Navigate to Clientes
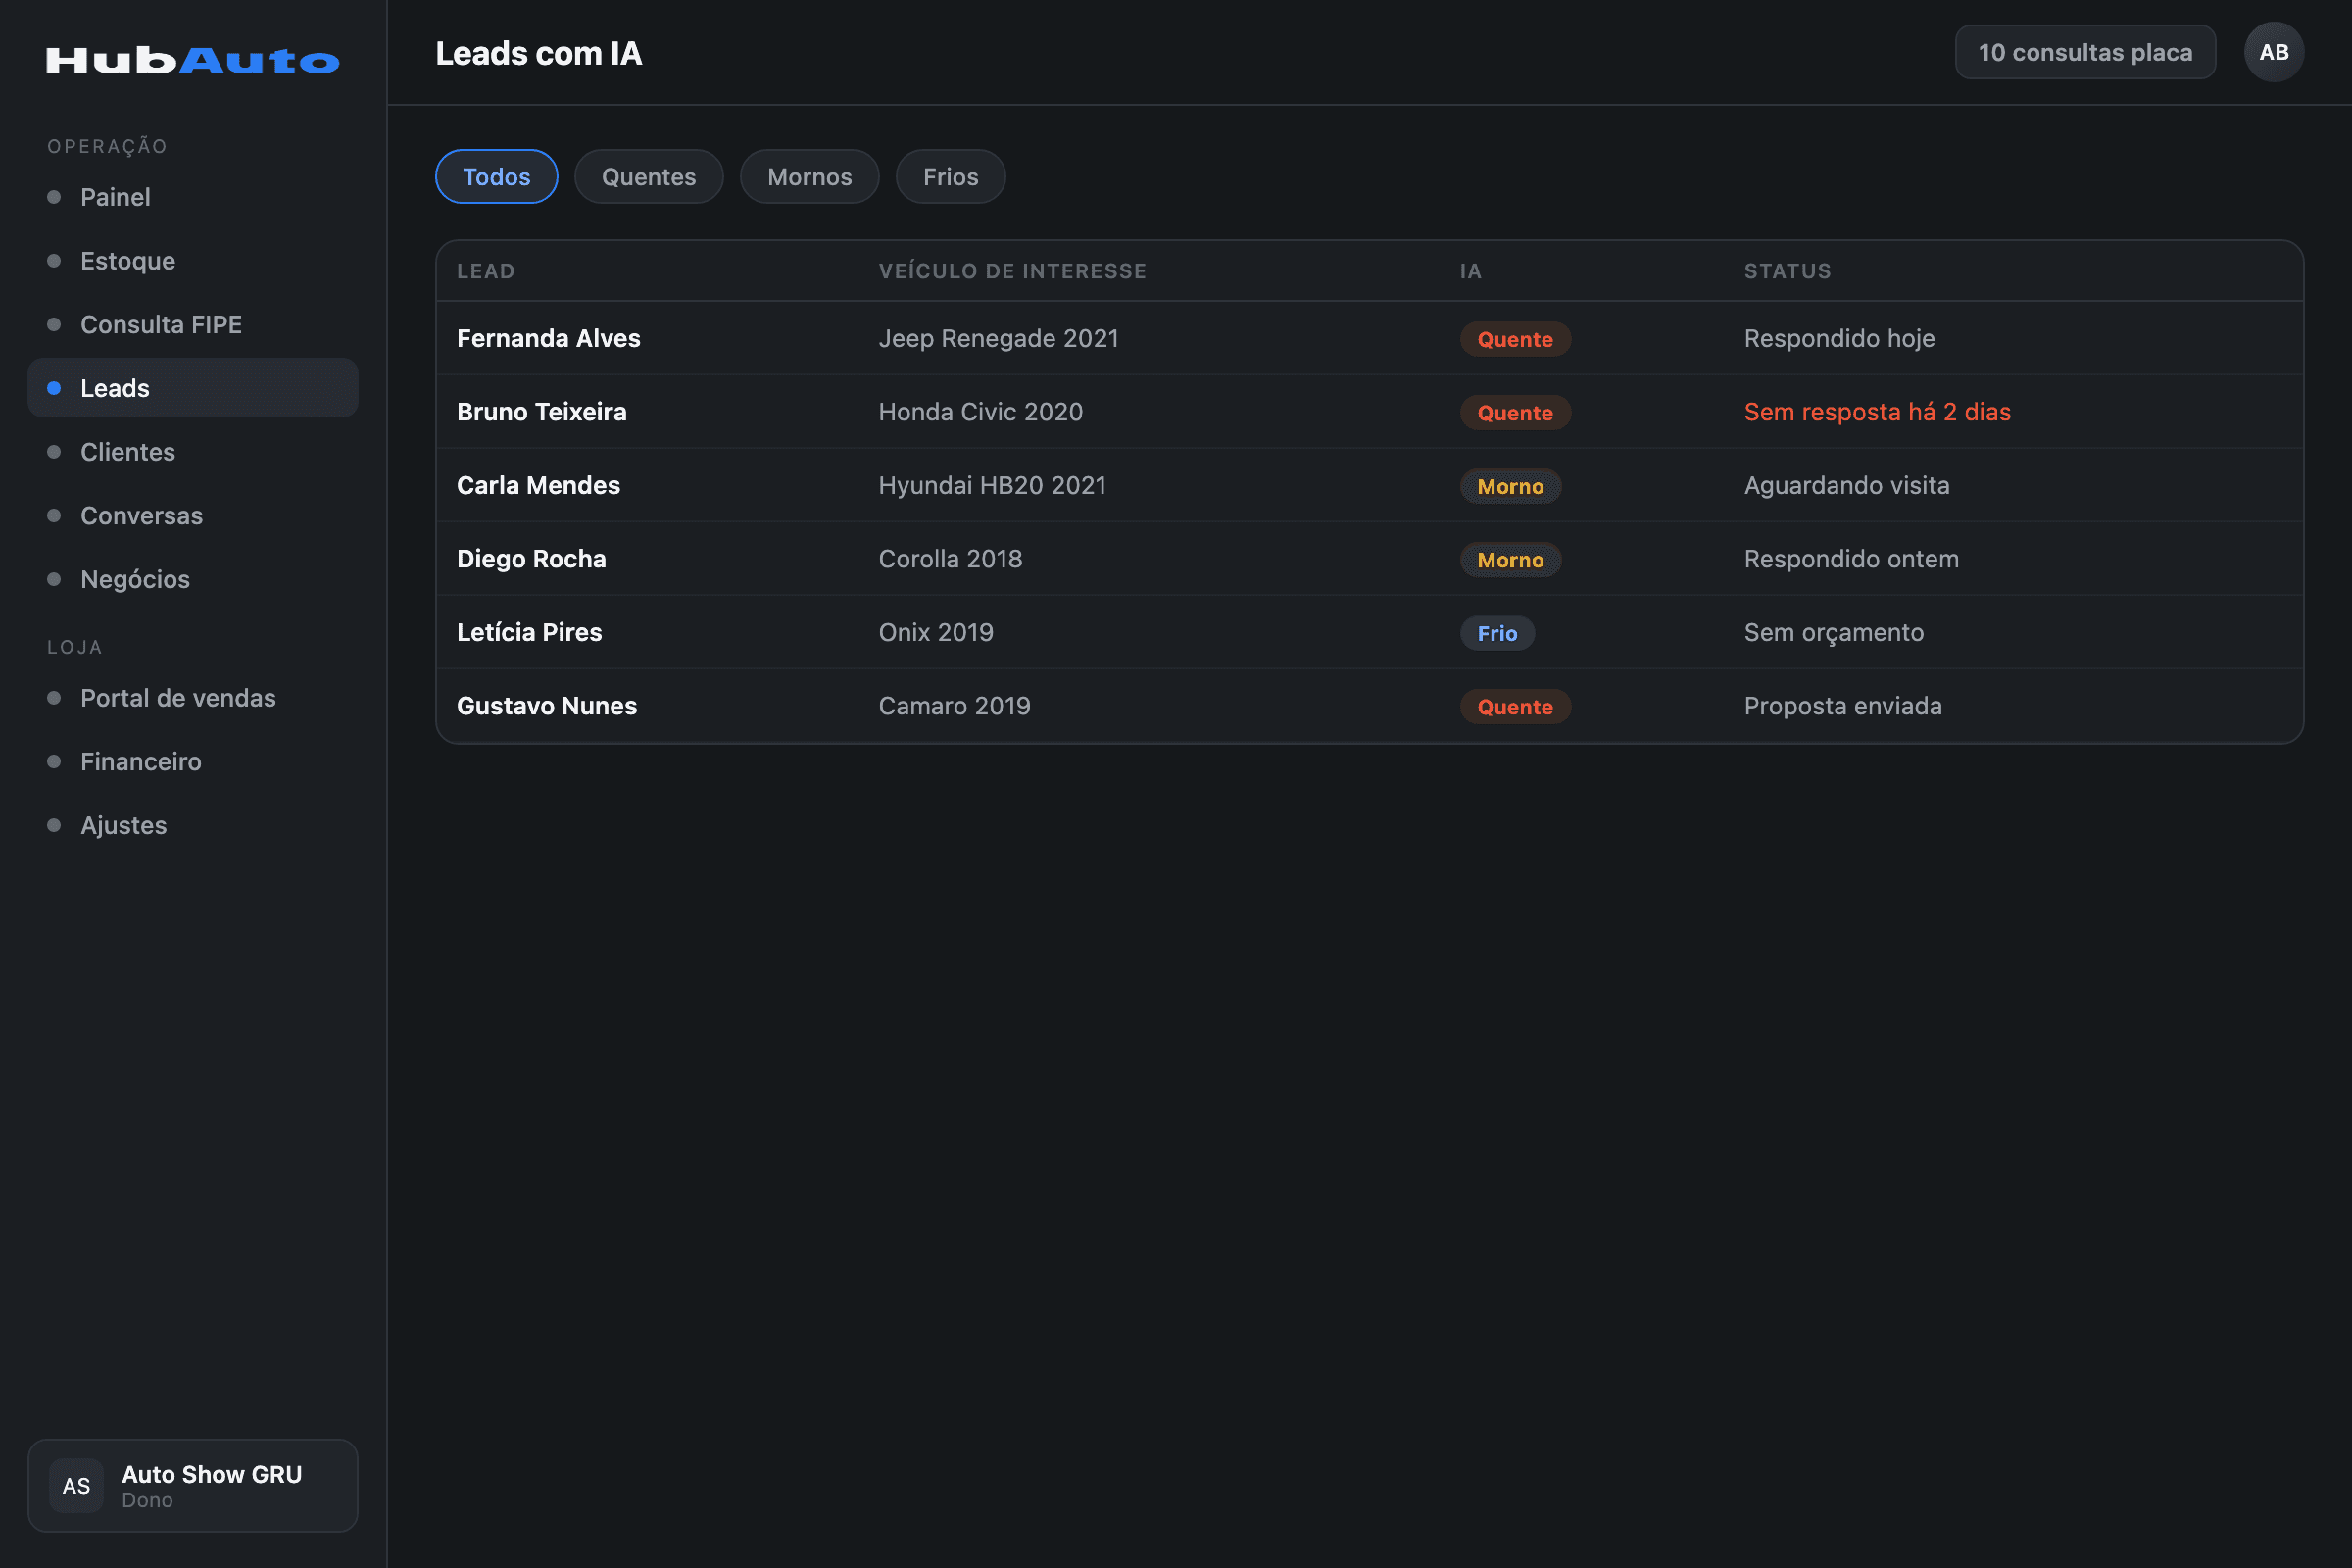Viewport: 2352px width, 1568px height. [x=193, y=452]
